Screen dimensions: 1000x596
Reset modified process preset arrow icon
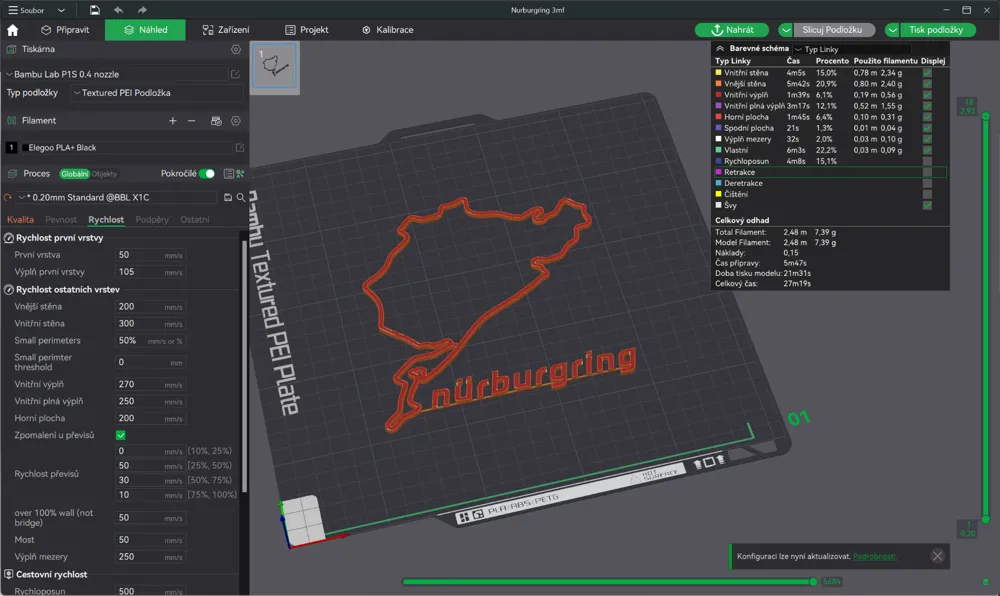click(x=8, y=198)
